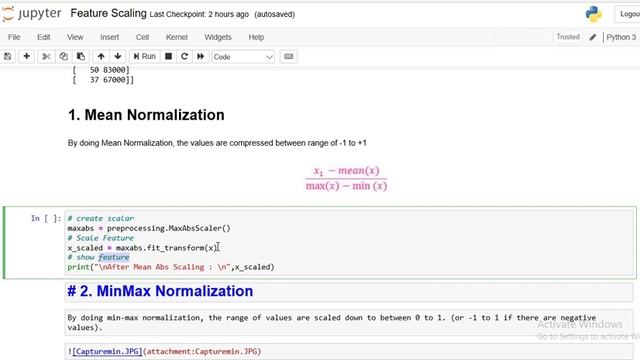
Task: Open the Widgets menu
Action: click(x=218, y=37)
